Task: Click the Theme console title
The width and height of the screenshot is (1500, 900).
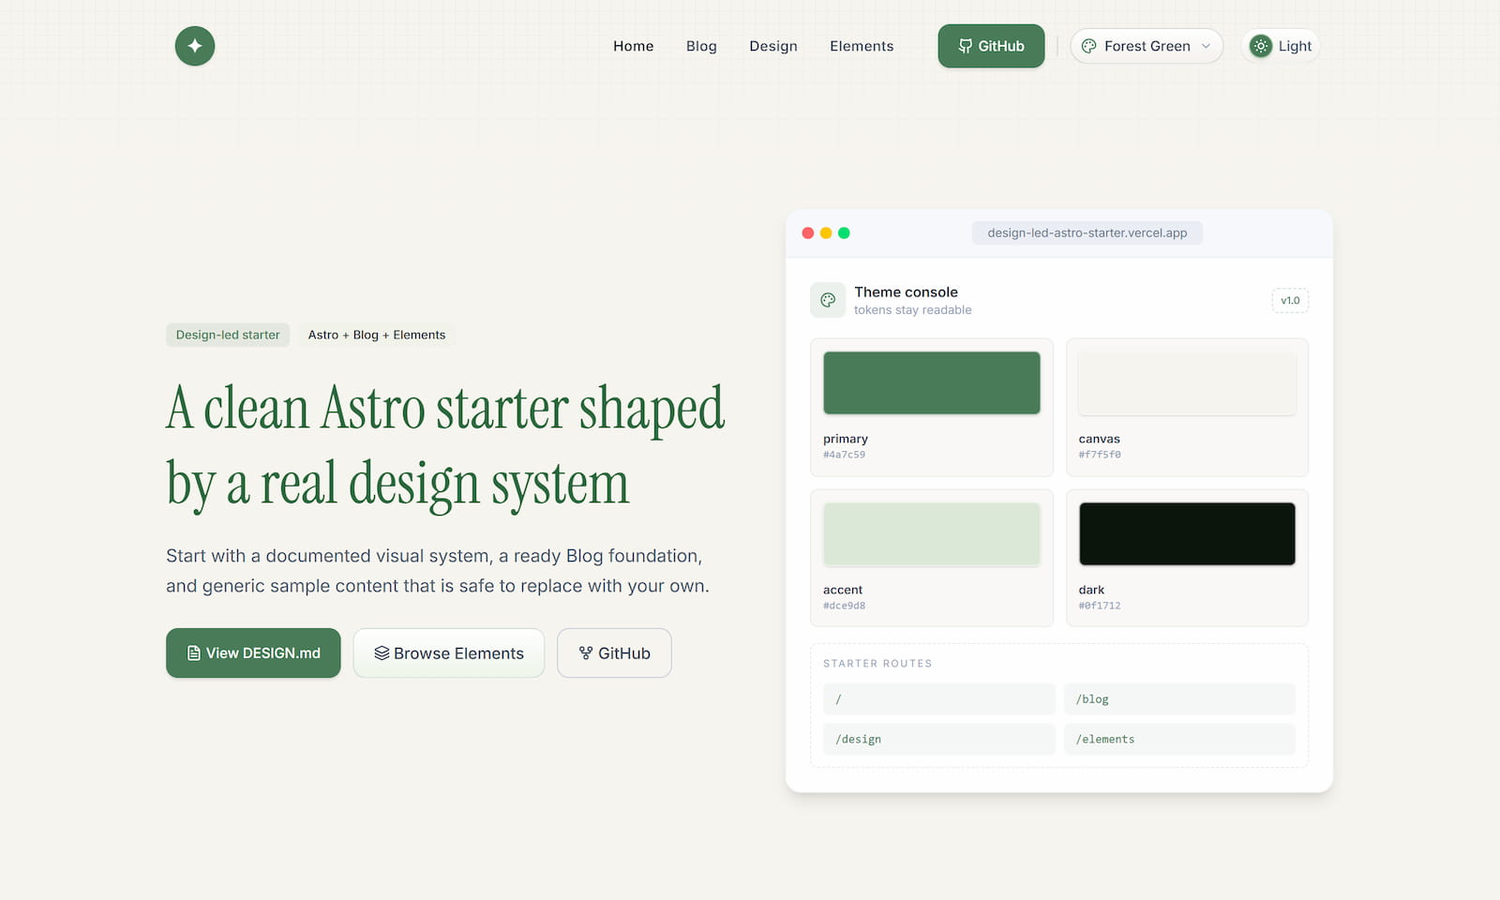Action: click(906, 292)
